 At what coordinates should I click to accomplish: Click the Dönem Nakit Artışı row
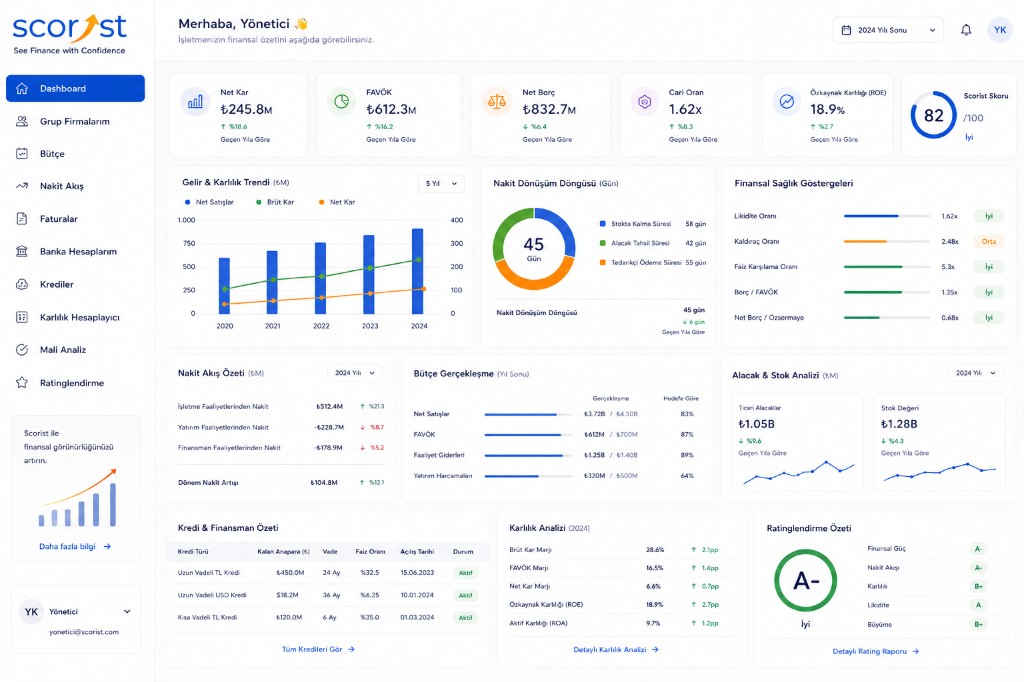[x=281, y=483]
